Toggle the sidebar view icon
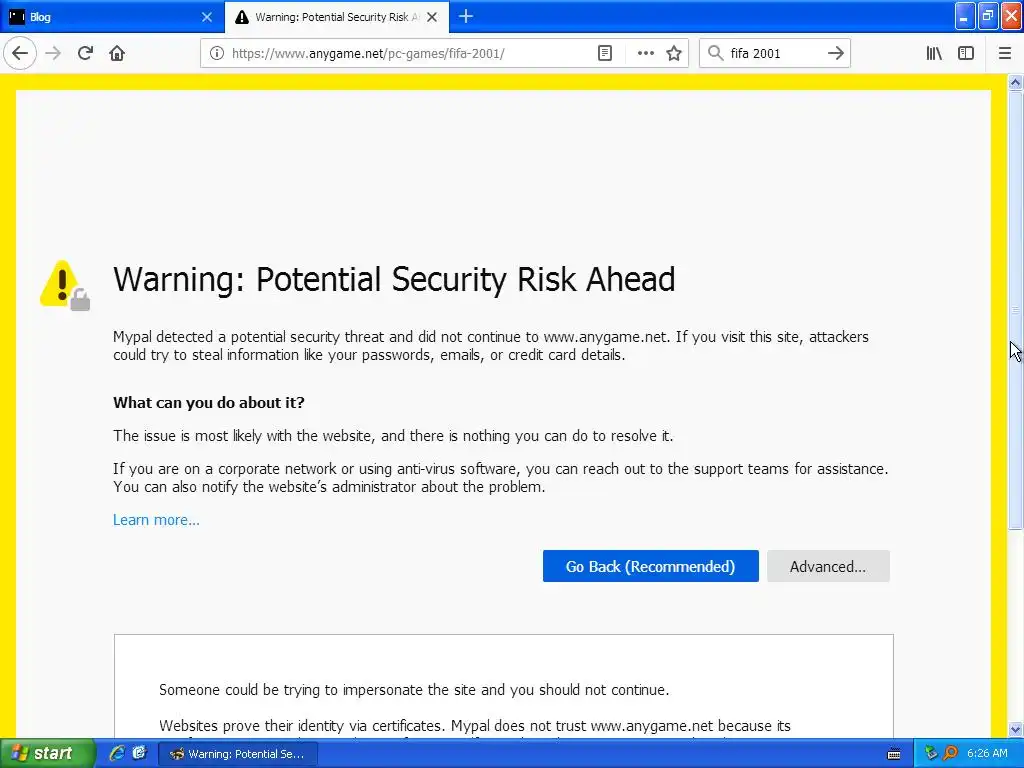The height and width of the screenshot is (768, 1024). (x=966, y=53)
